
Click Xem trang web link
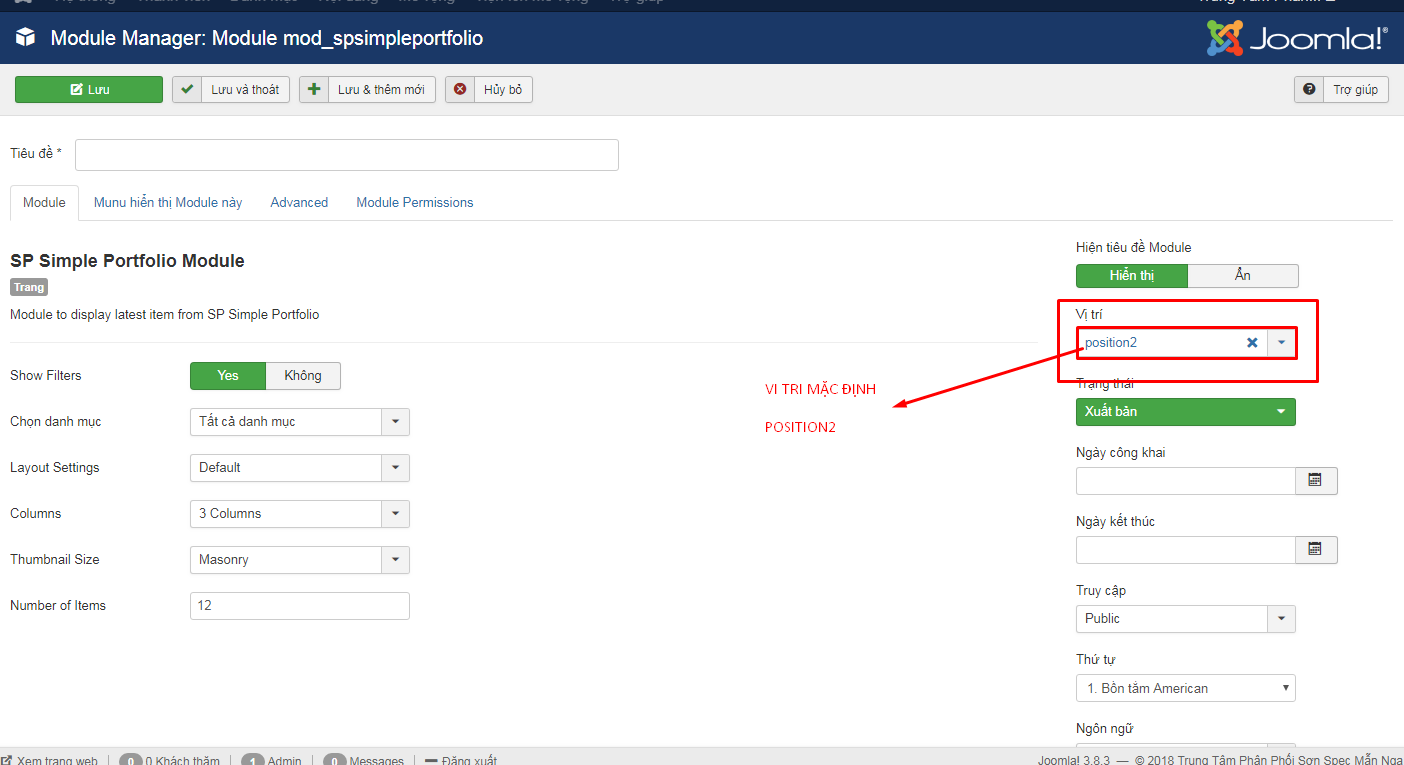pos(50,761)
